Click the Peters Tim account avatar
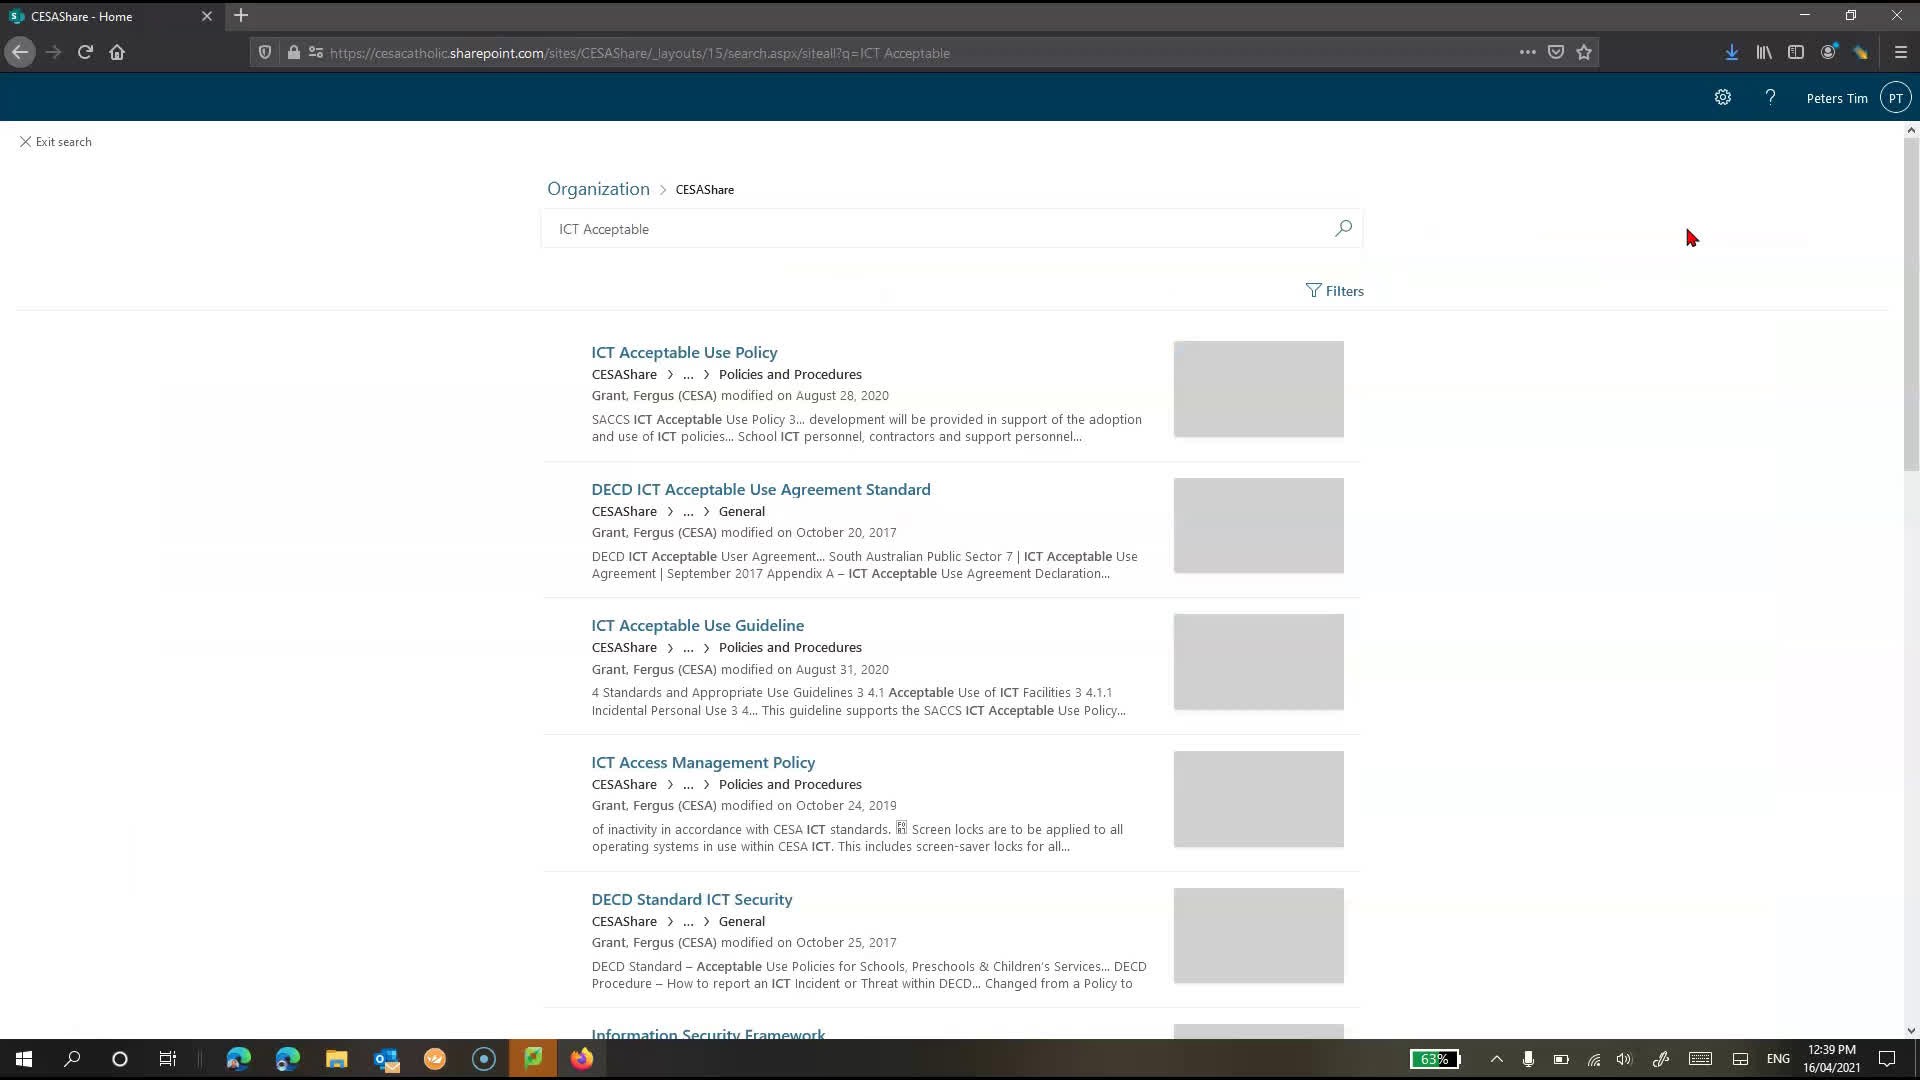Screen dimensions: 1920x1080 (1895, 98)
